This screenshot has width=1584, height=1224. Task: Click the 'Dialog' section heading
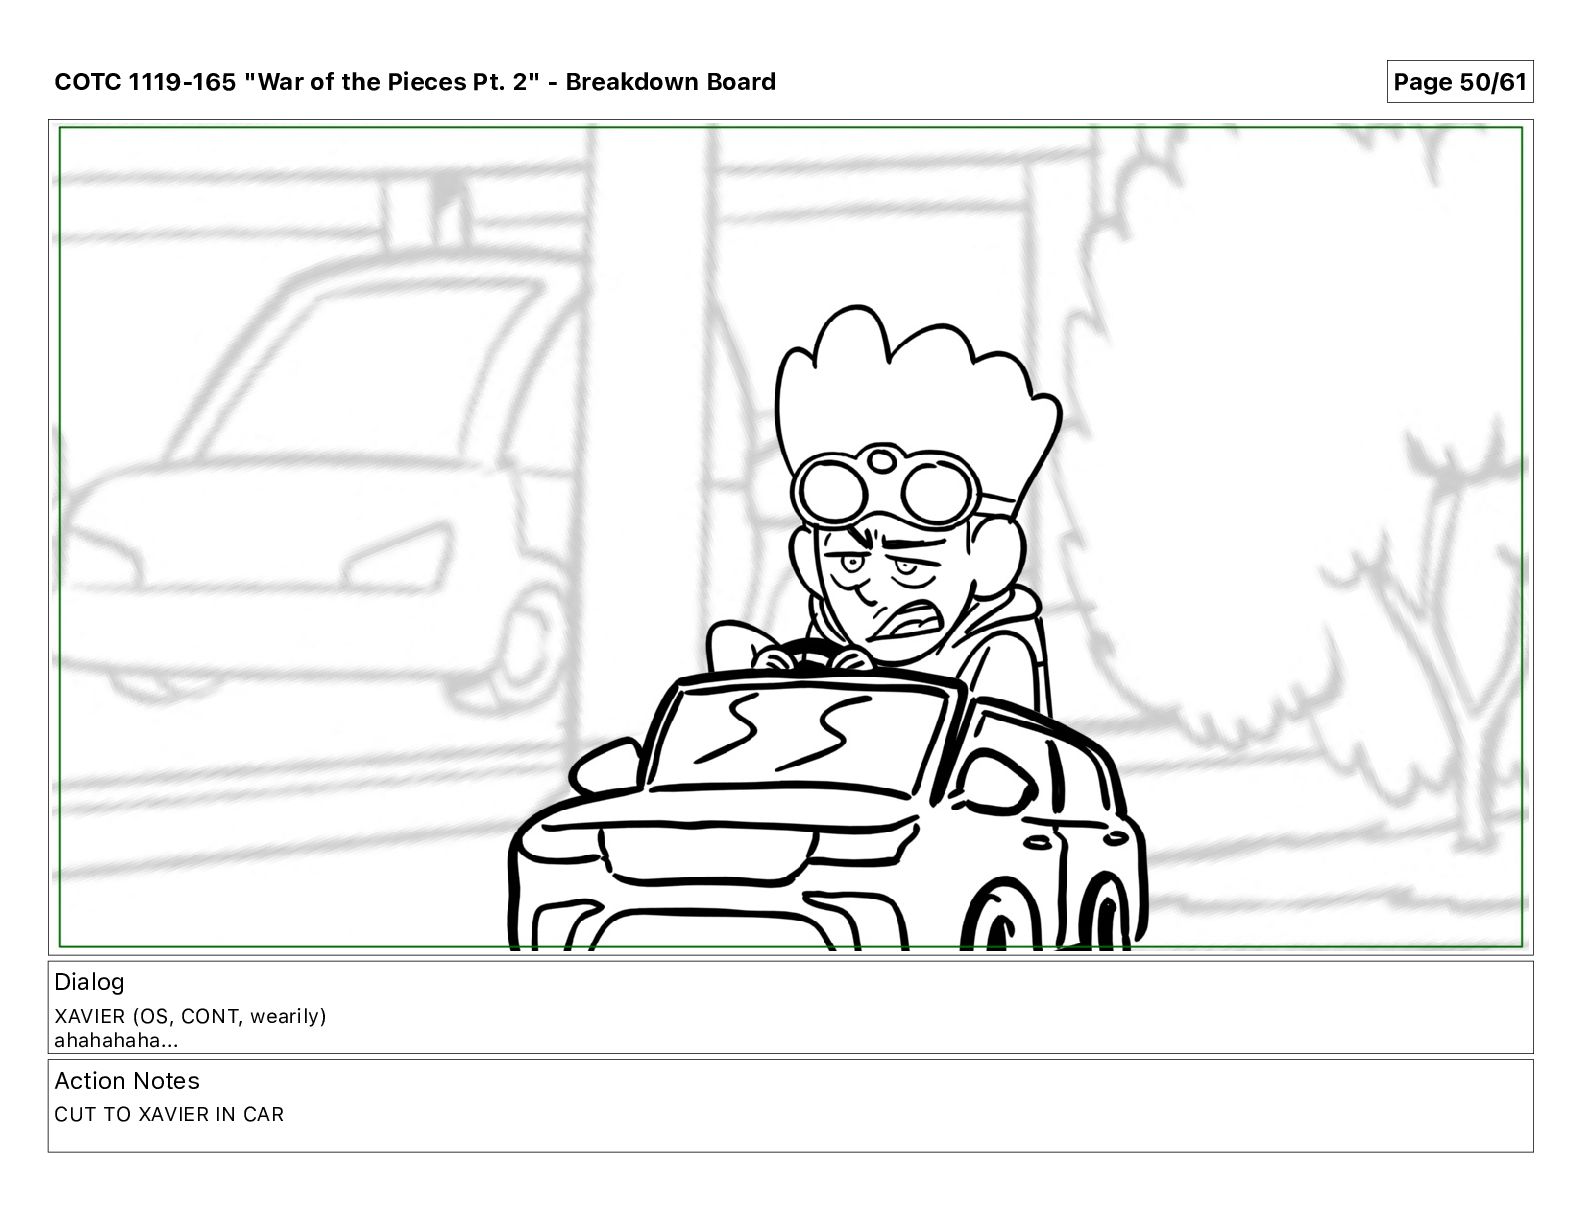coord(89,982)
